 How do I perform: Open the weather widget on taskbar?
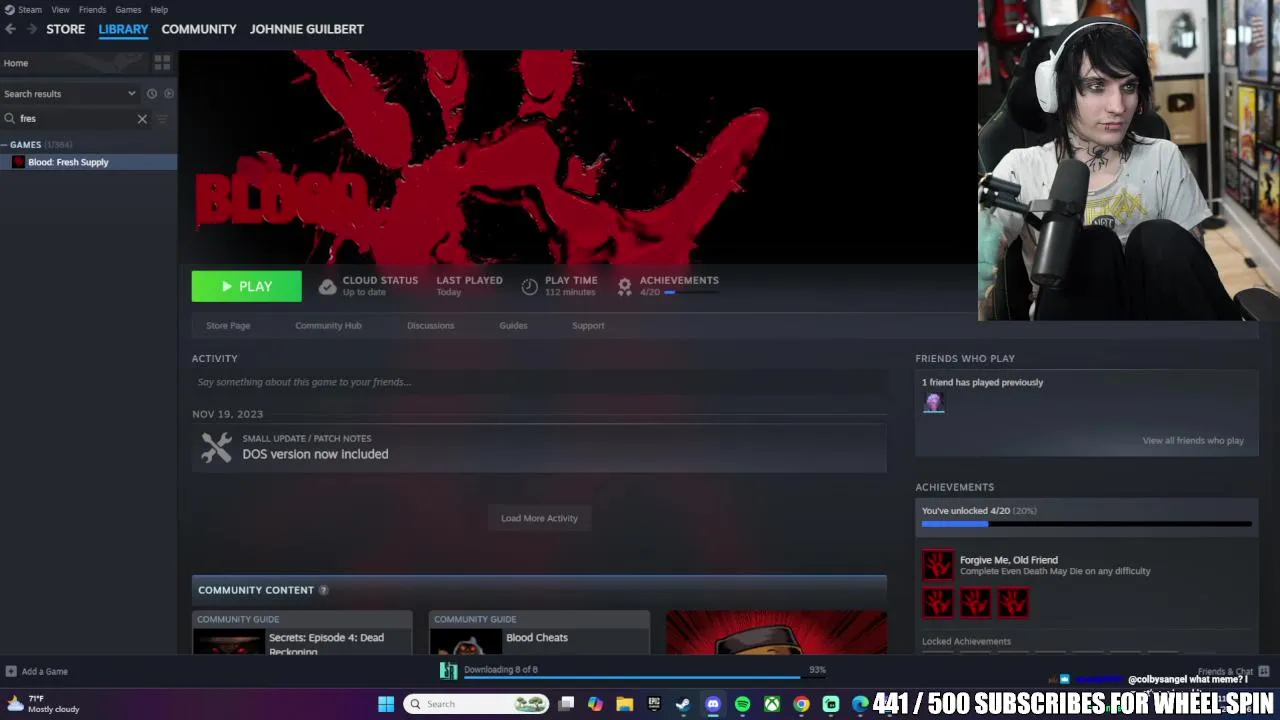(x=42, y=704)
